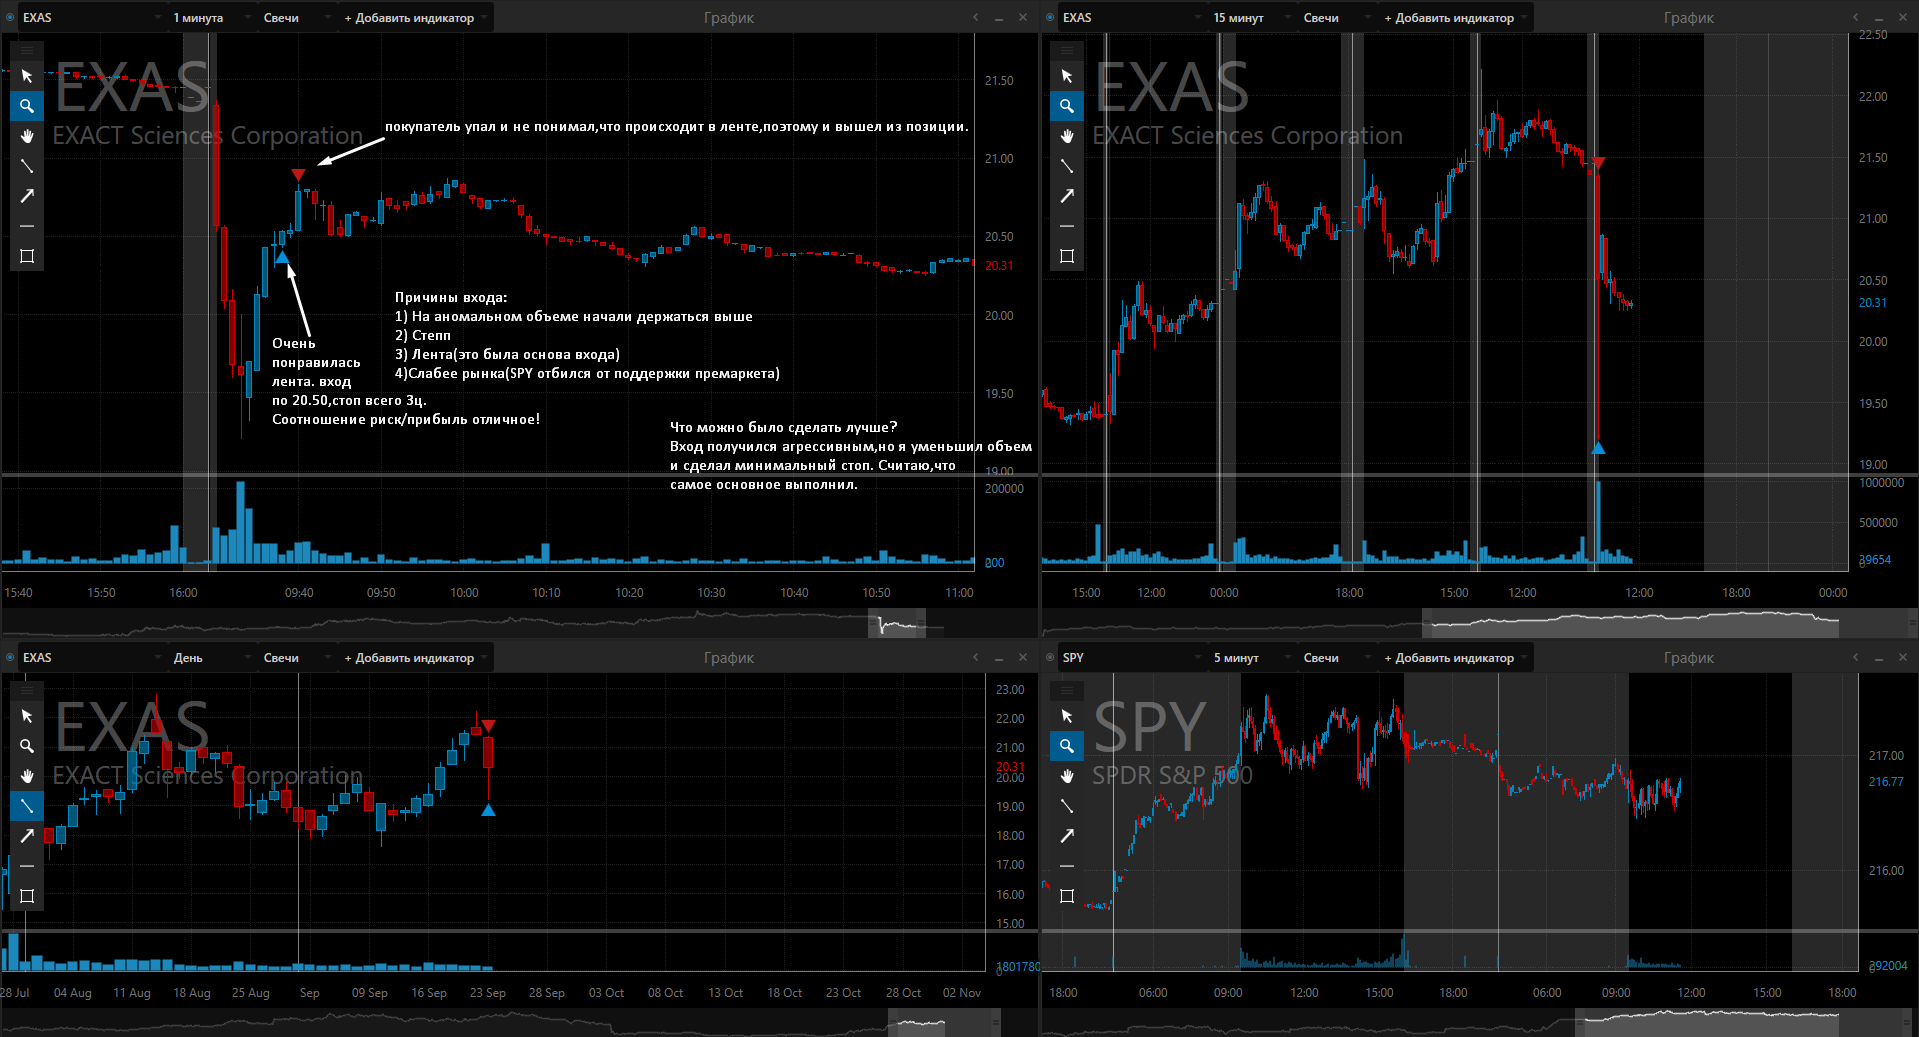The image size is (1919, 1037).
Task: Select hand pan tool in SPY chart
Action: tap(1067, 776)
